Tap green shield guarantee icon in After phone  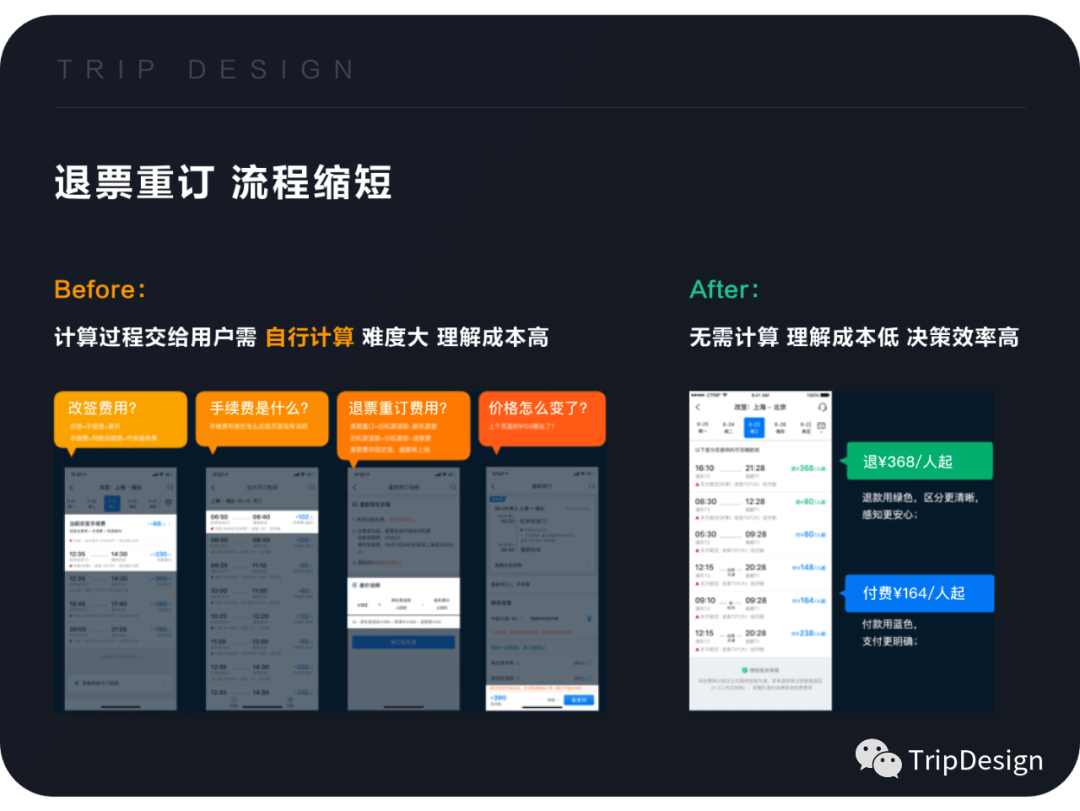click(x=745, y=670)
